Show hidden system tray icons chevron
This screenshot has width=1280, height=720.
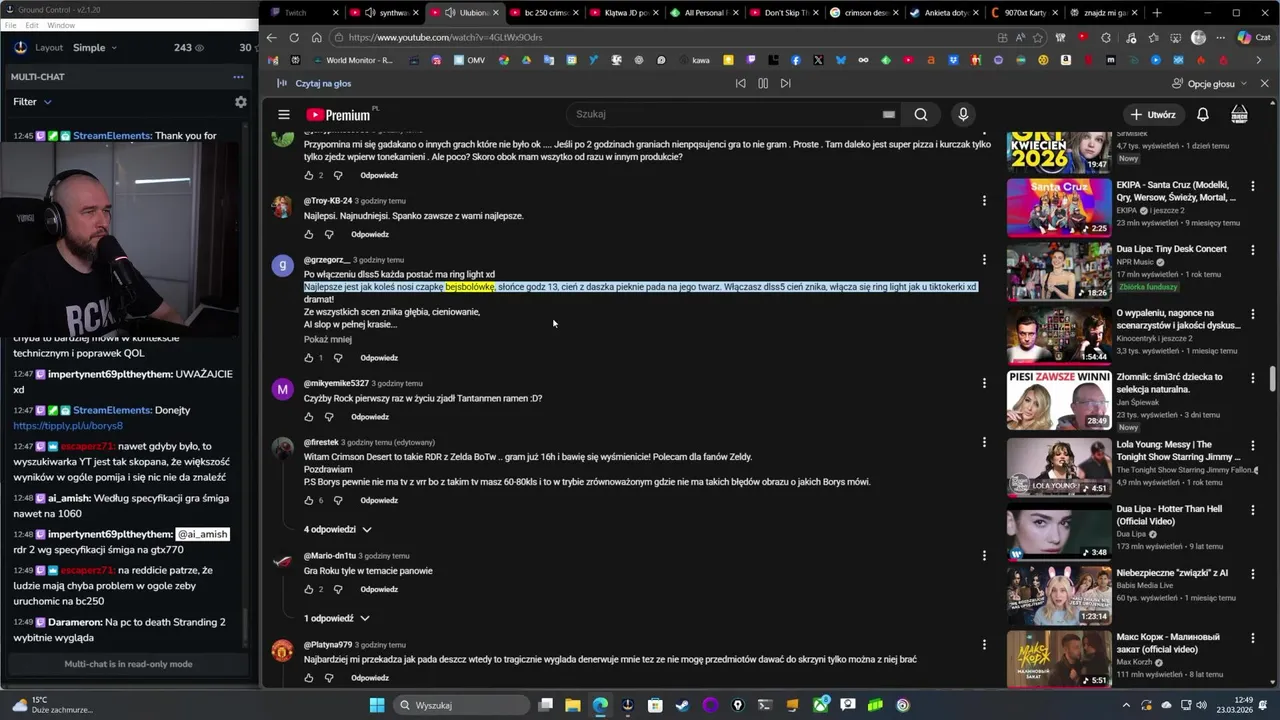[1125, 705]
